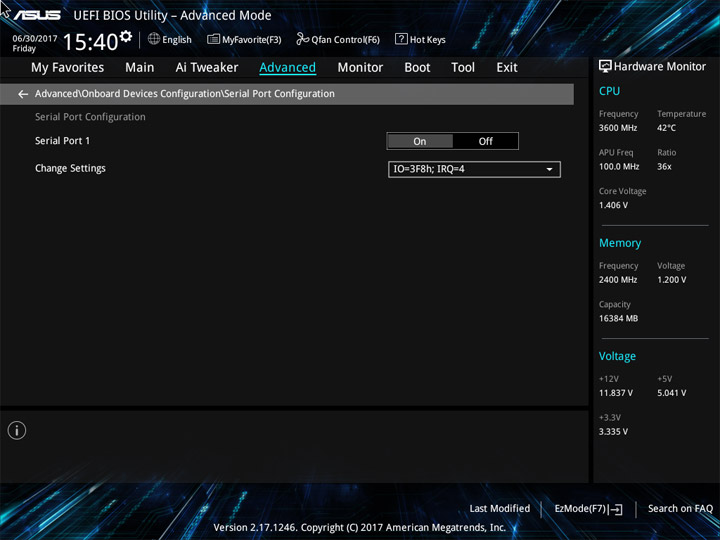720x540 pixels.
Task: Click +12V reading 11.837 V
Action: (x=615, y=393)
